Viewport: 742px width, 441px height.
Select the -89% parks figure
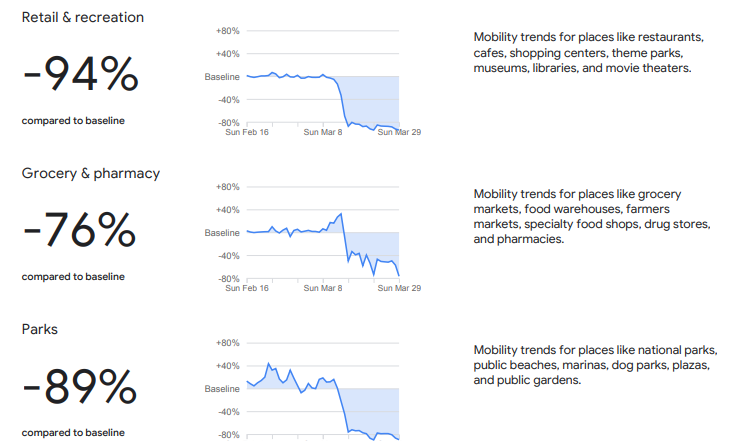80,387
